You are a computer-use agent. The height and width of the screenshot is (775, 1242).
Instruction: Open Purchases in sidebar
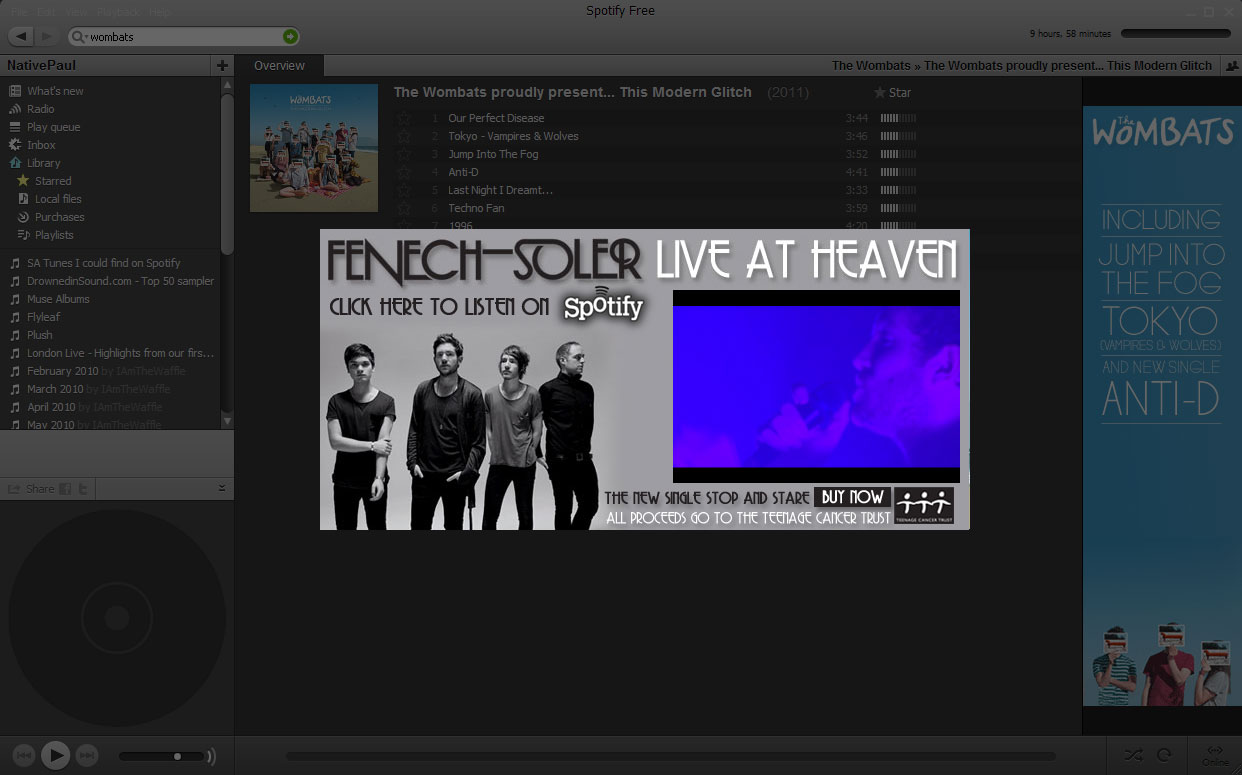59,217
